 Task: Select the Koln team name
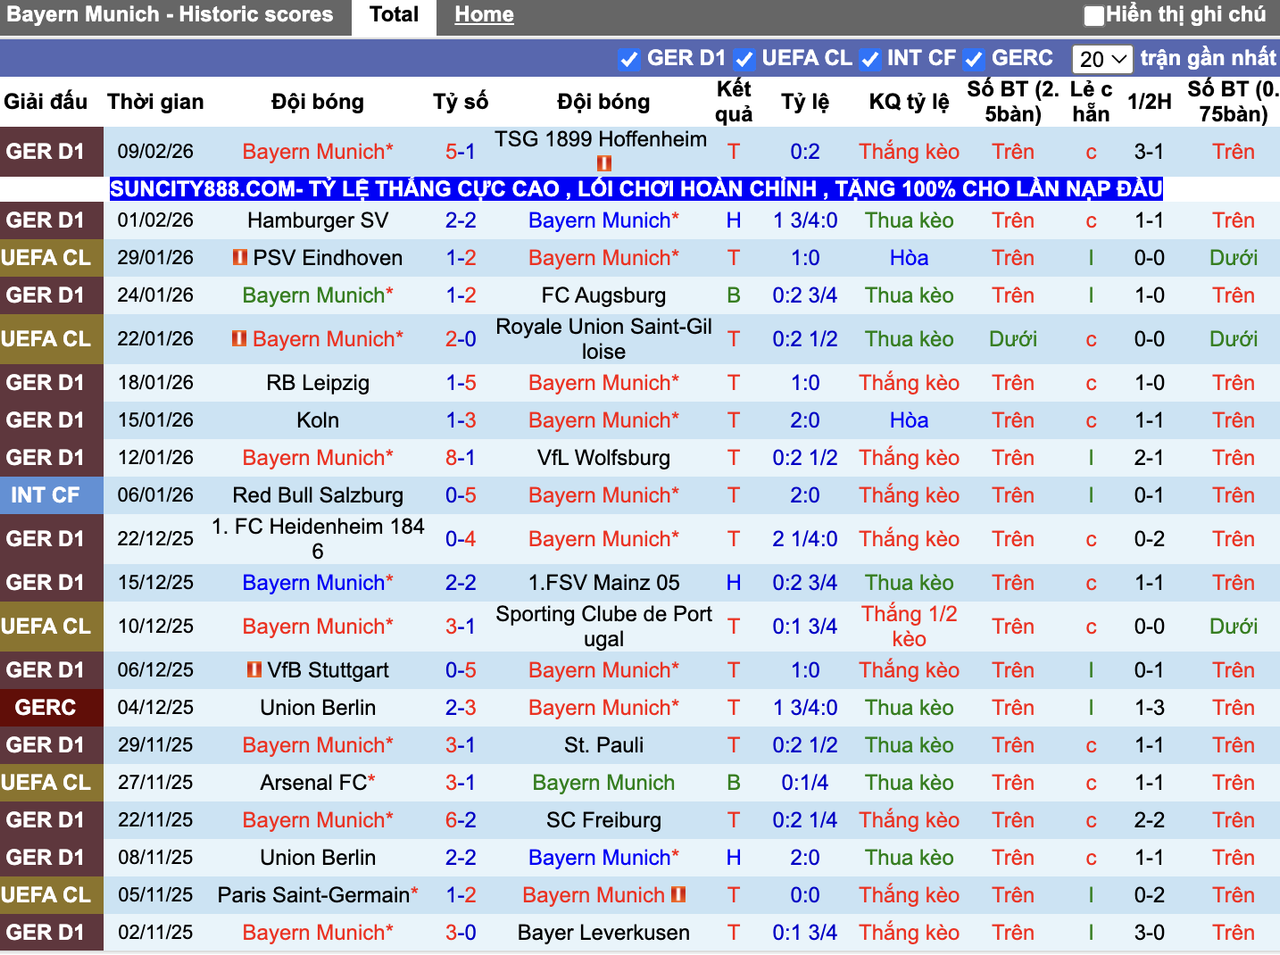pyautogui.click(x=318, y=421)
